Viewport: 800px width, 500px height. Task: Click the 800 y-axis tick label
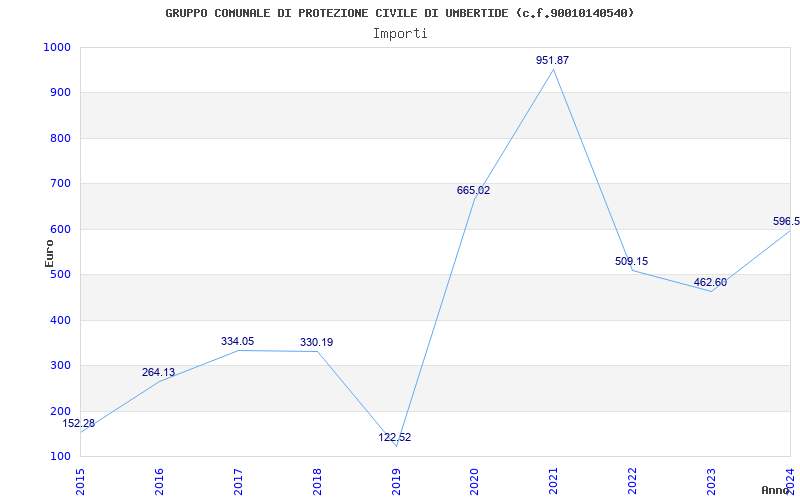[x=60, y=138]
